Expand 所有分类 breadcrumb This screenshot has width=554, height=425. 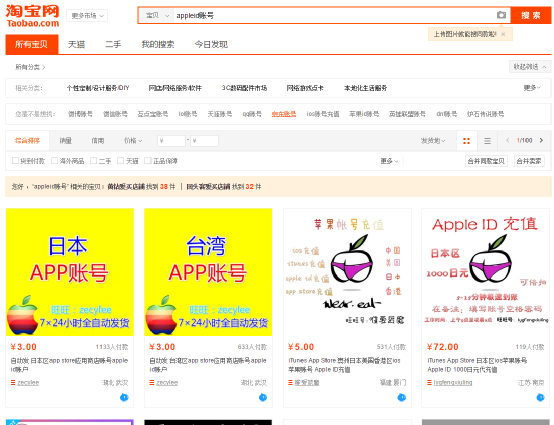click(30, 67)
